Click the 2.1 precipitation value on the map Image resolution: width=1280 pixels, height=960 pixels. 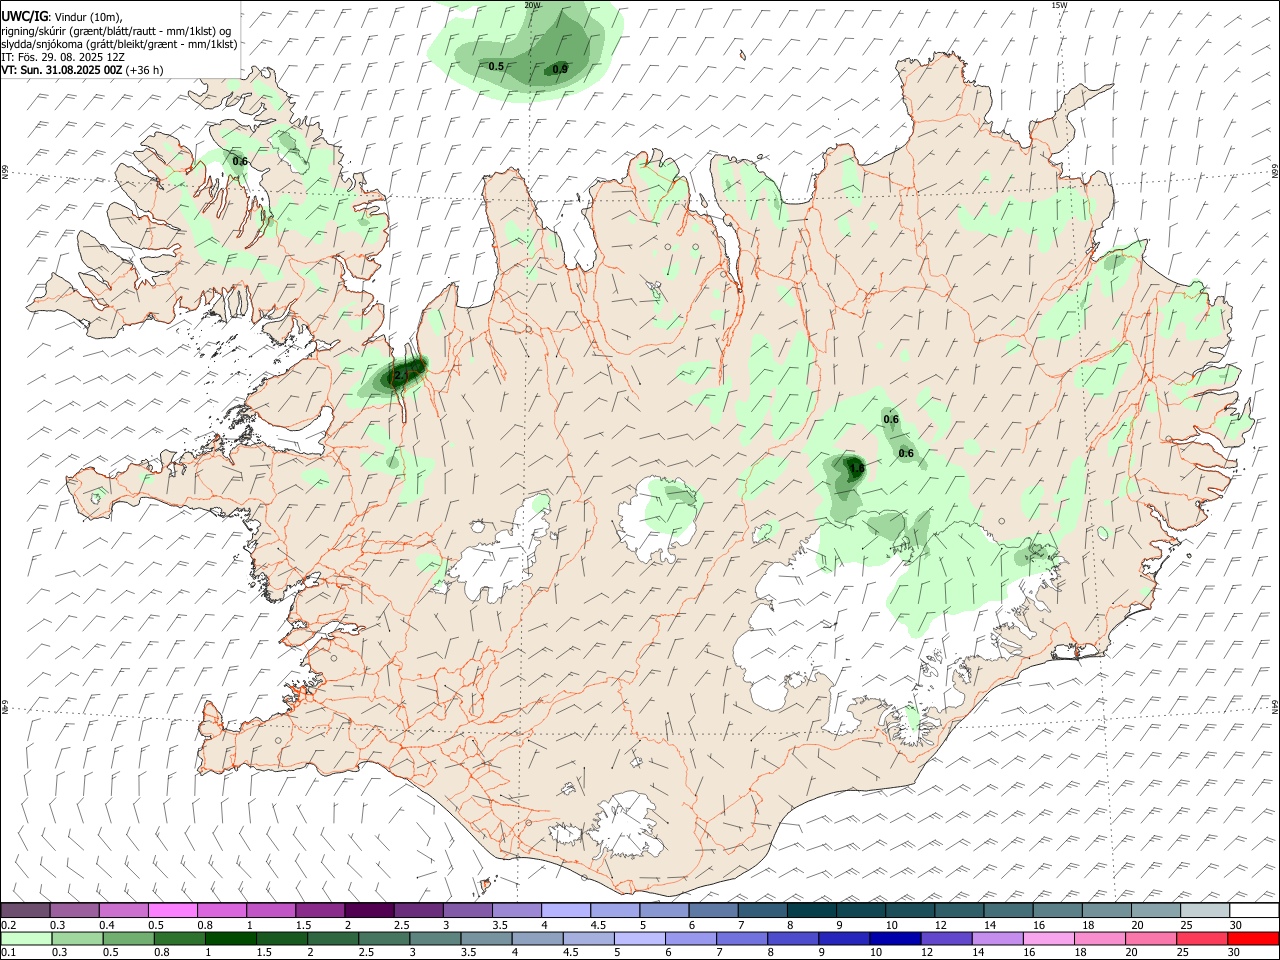399,376
